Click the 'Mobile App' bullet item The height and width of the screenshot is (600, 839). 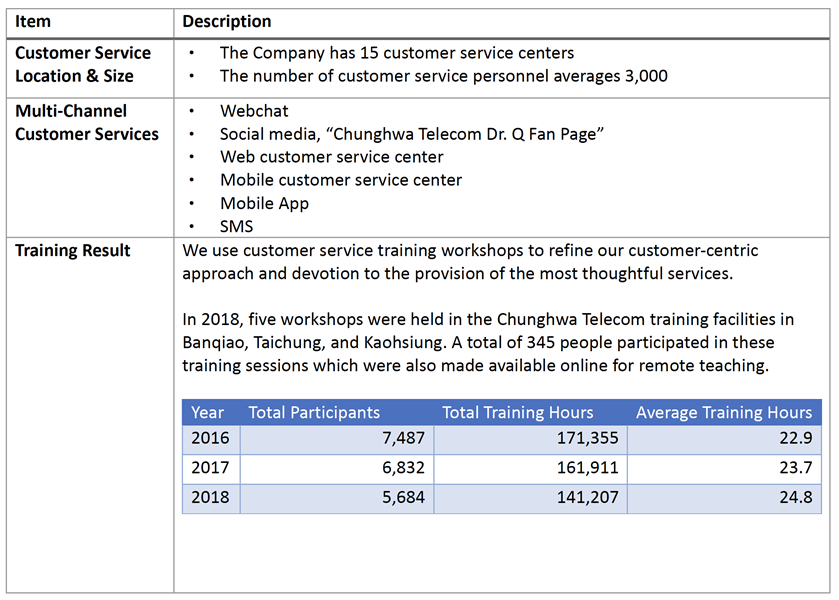pyautogui.click(x=264, y=203)
